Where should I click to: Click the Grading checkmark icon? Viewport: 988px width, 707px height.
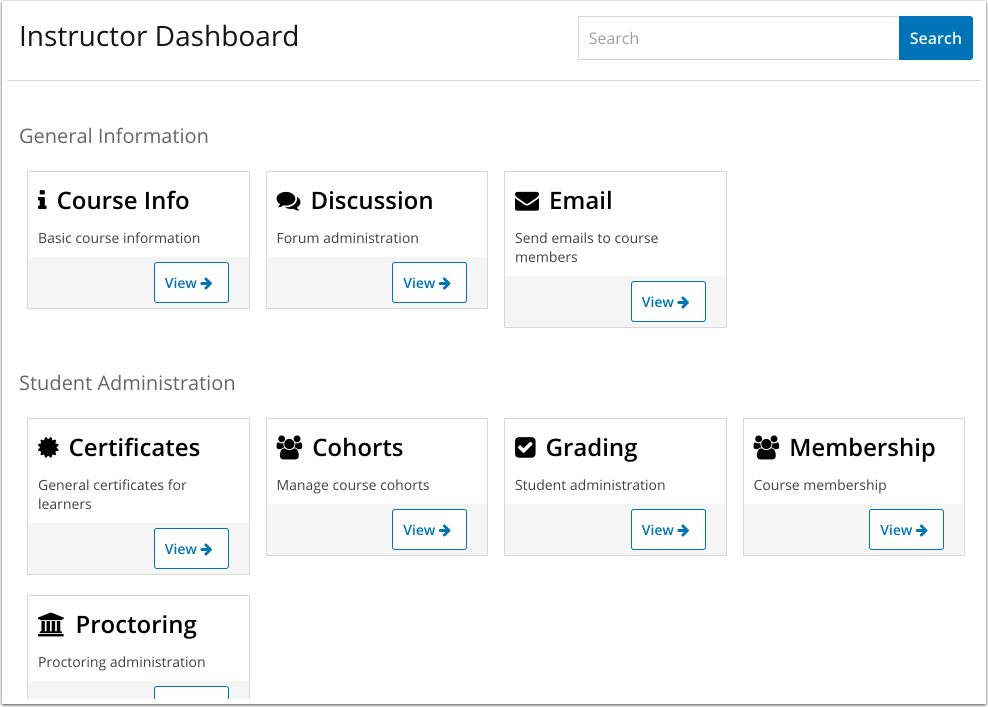pyautogui.click(x=527, y=447)
